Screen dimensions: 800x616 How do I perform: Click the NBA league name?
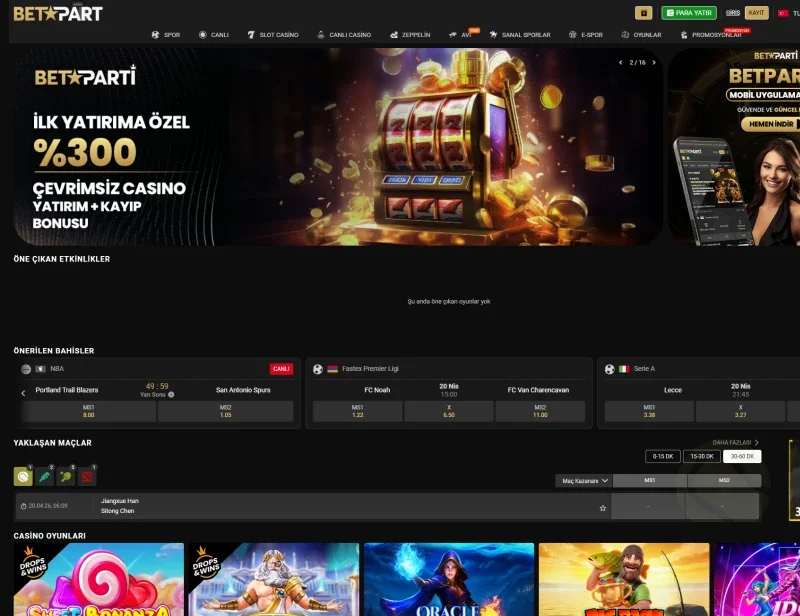[x=57, y=369]
